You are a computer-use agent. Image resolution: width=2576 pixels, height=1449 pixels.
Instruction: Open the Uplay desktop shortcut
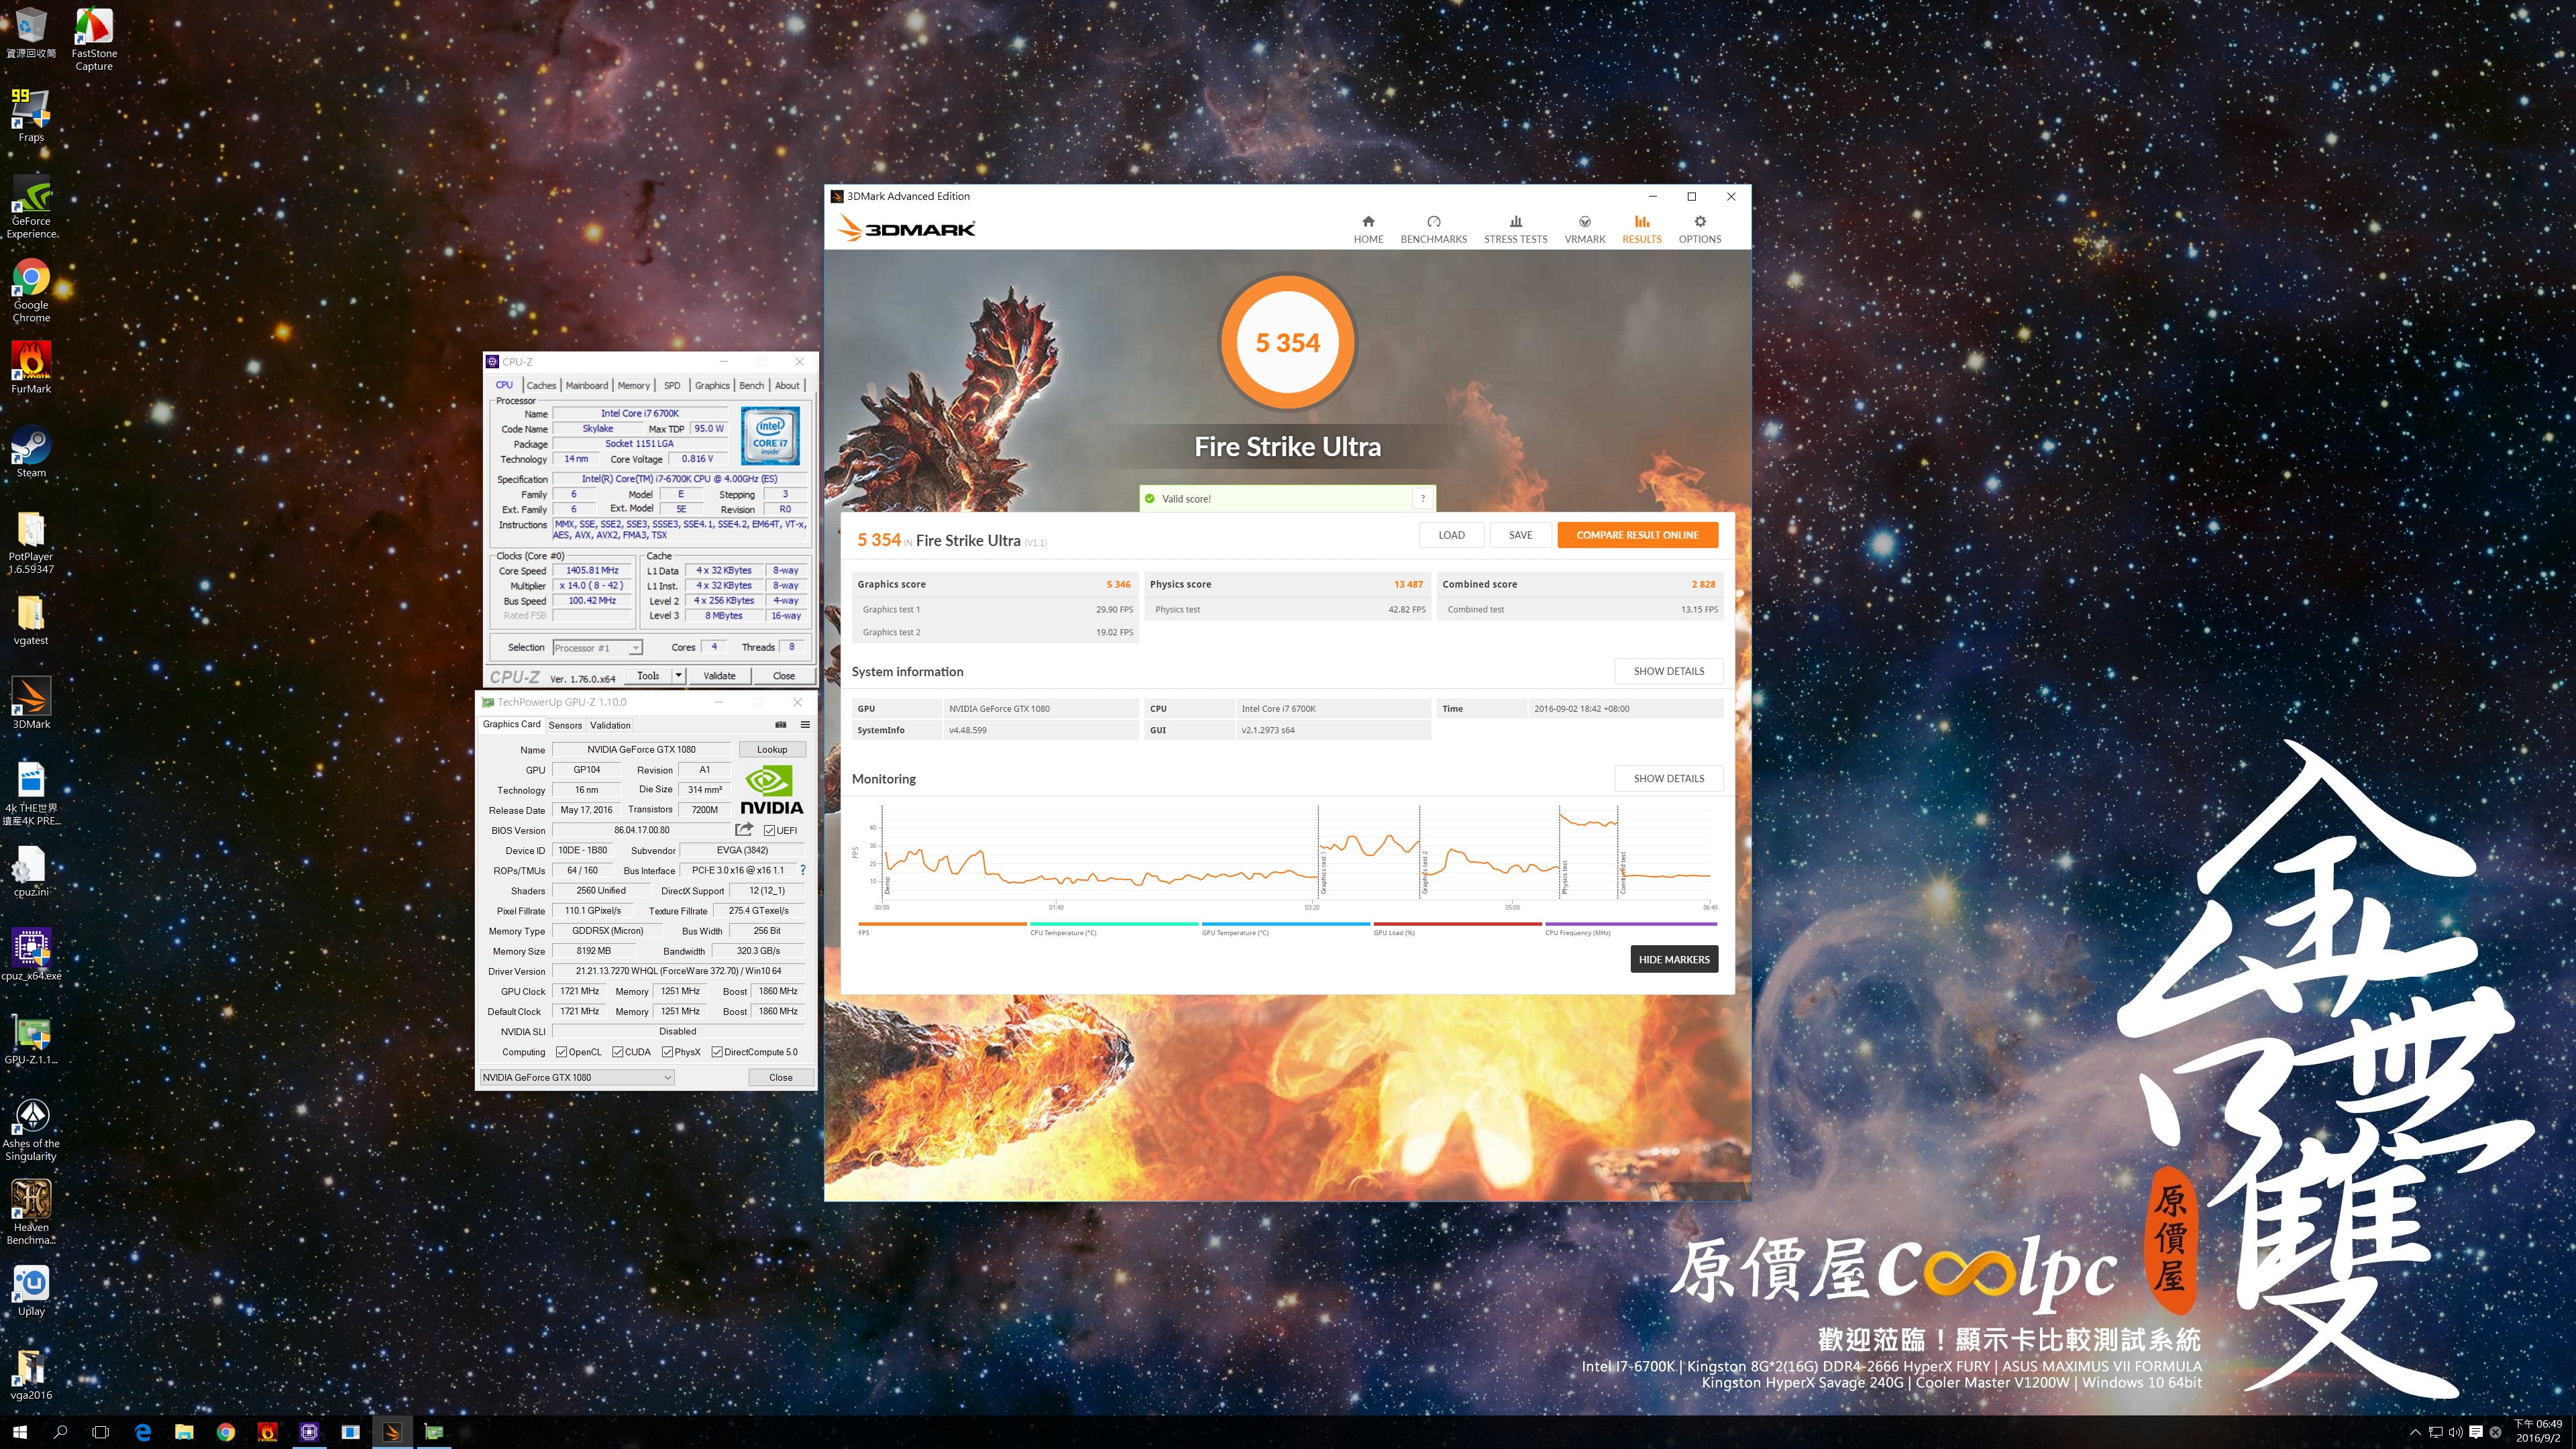[x=31, y=1290]
